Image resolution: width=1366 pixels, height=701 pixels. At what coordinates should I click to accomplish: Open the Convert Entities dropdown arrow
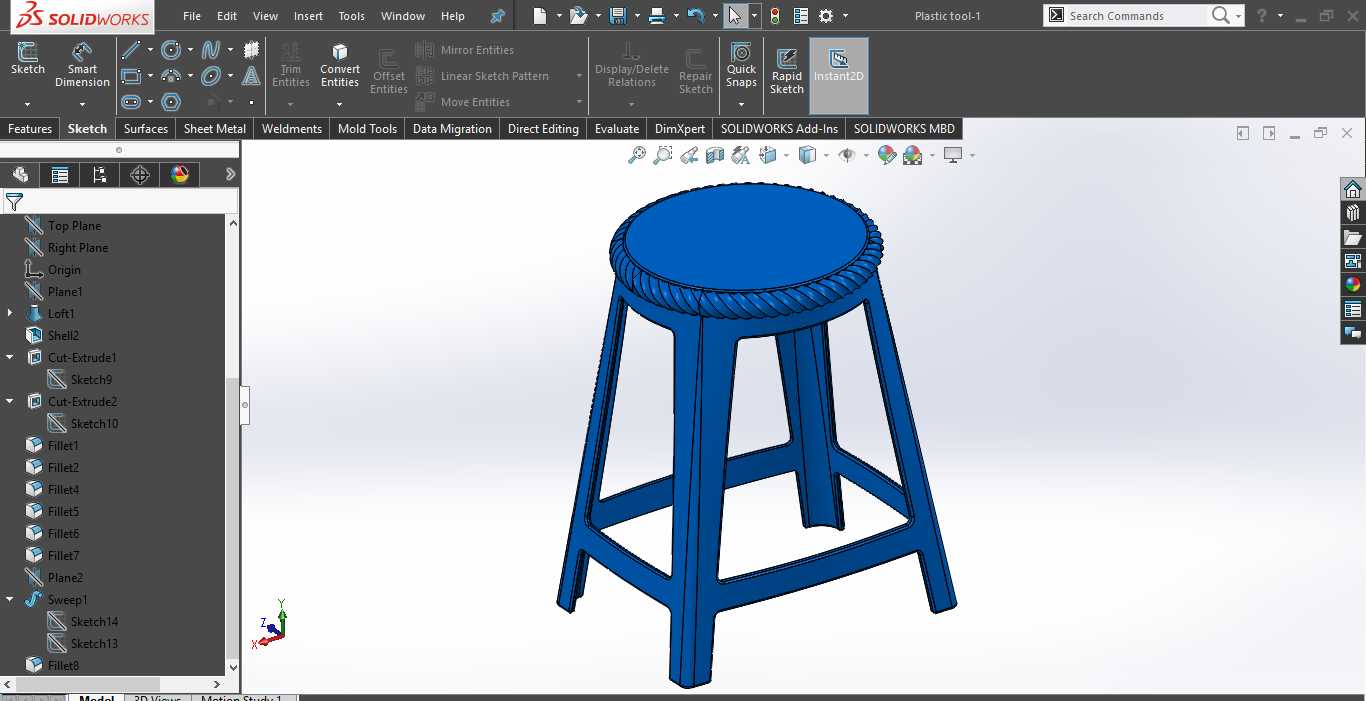click(340, 104)
